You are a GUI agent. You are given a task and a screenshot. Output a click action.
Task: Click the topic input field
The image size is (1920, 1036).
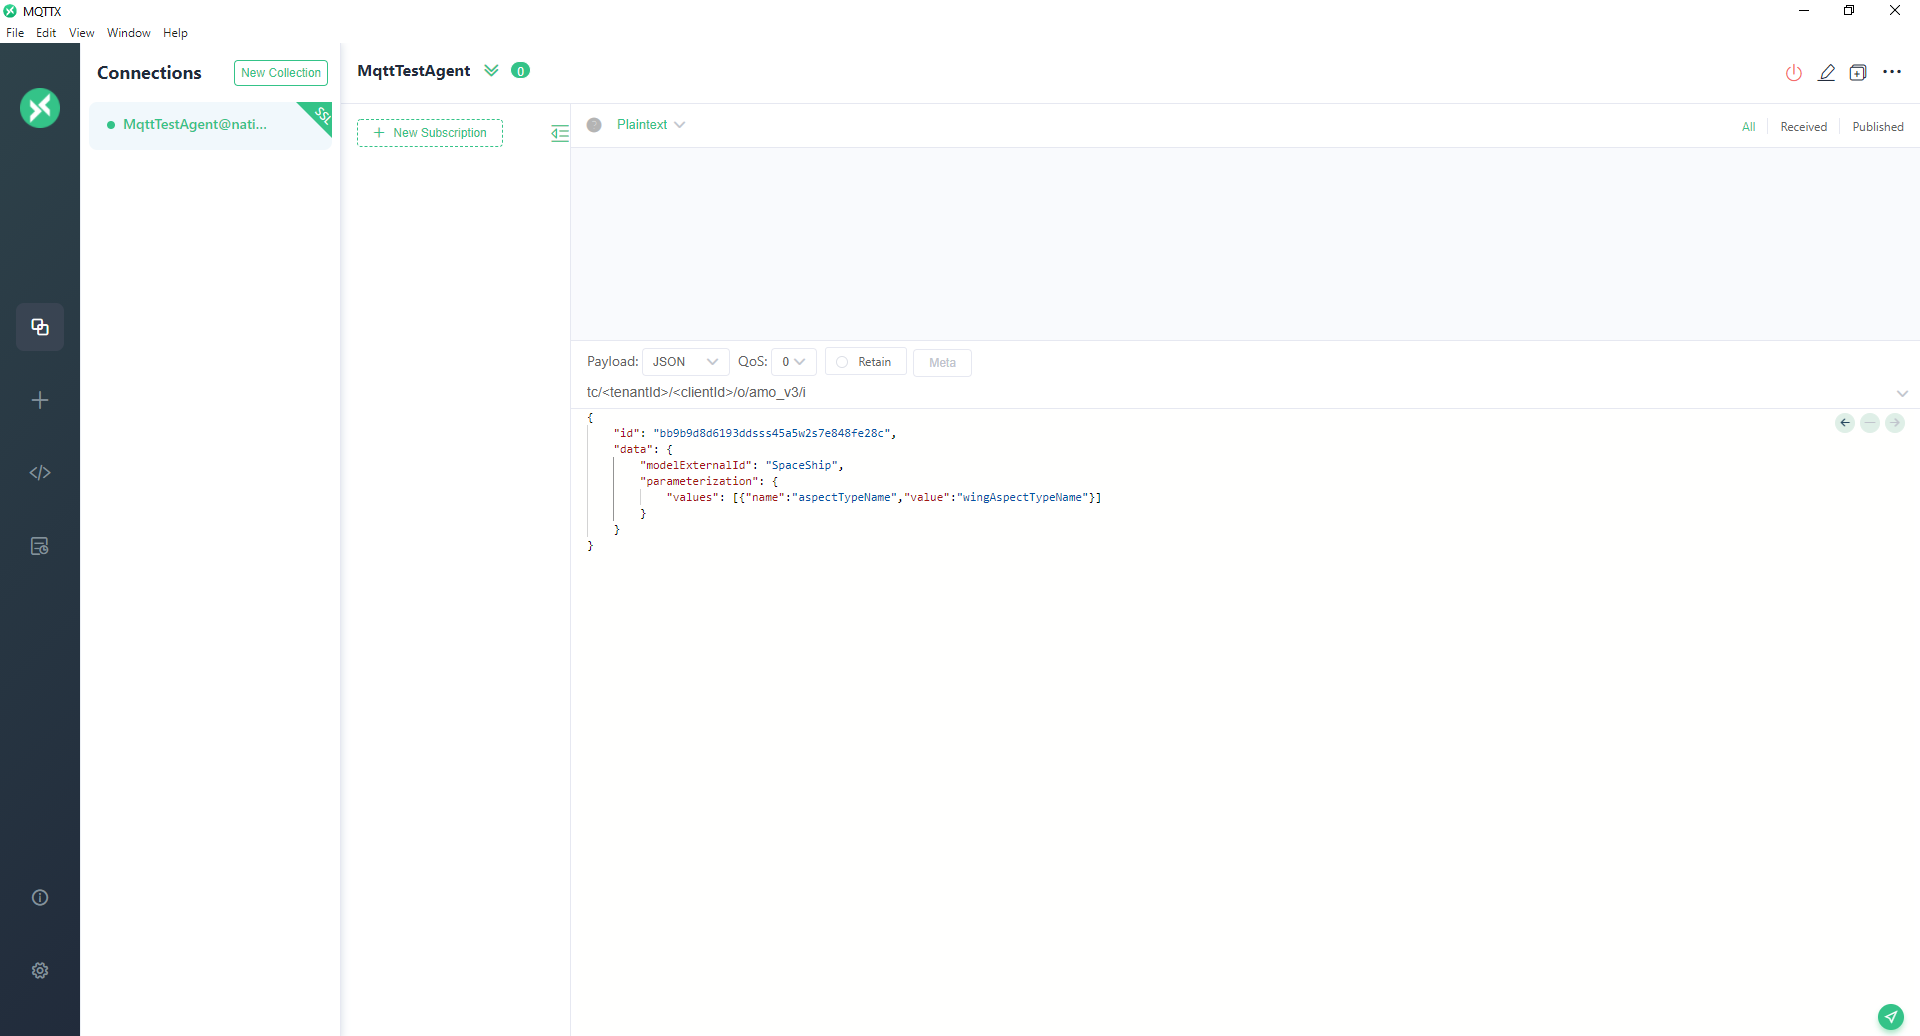1235,393
